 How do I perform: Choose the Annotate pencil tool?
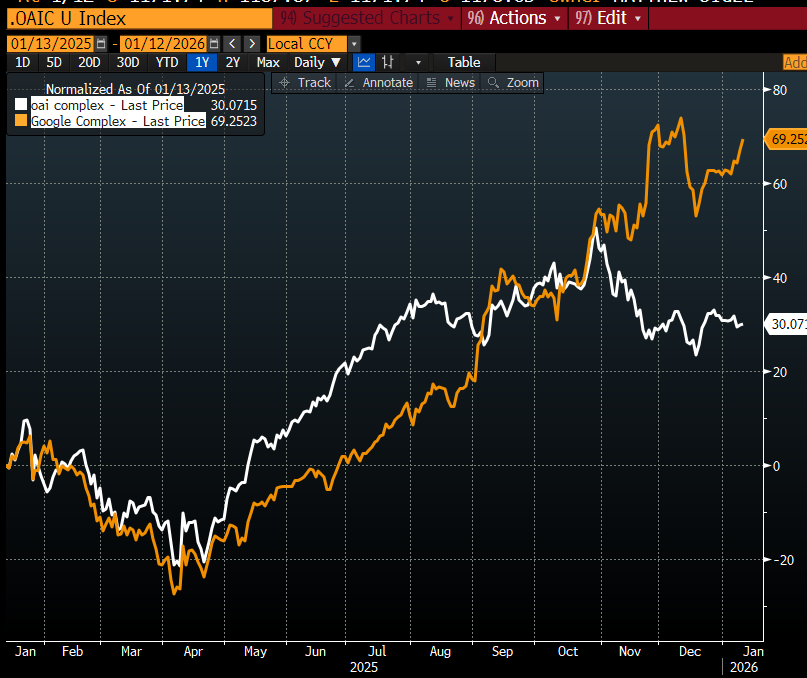378,82
